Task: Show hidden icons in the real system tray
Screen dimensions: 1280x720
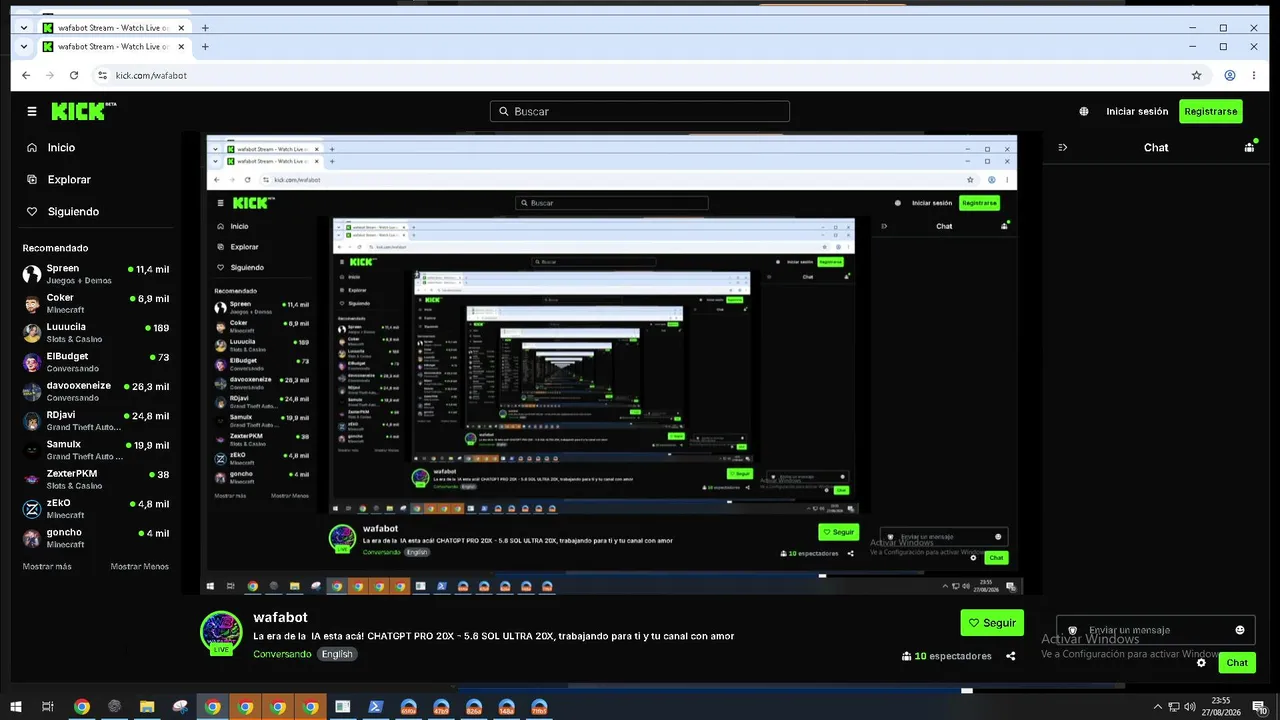Action: (1159, 707)
